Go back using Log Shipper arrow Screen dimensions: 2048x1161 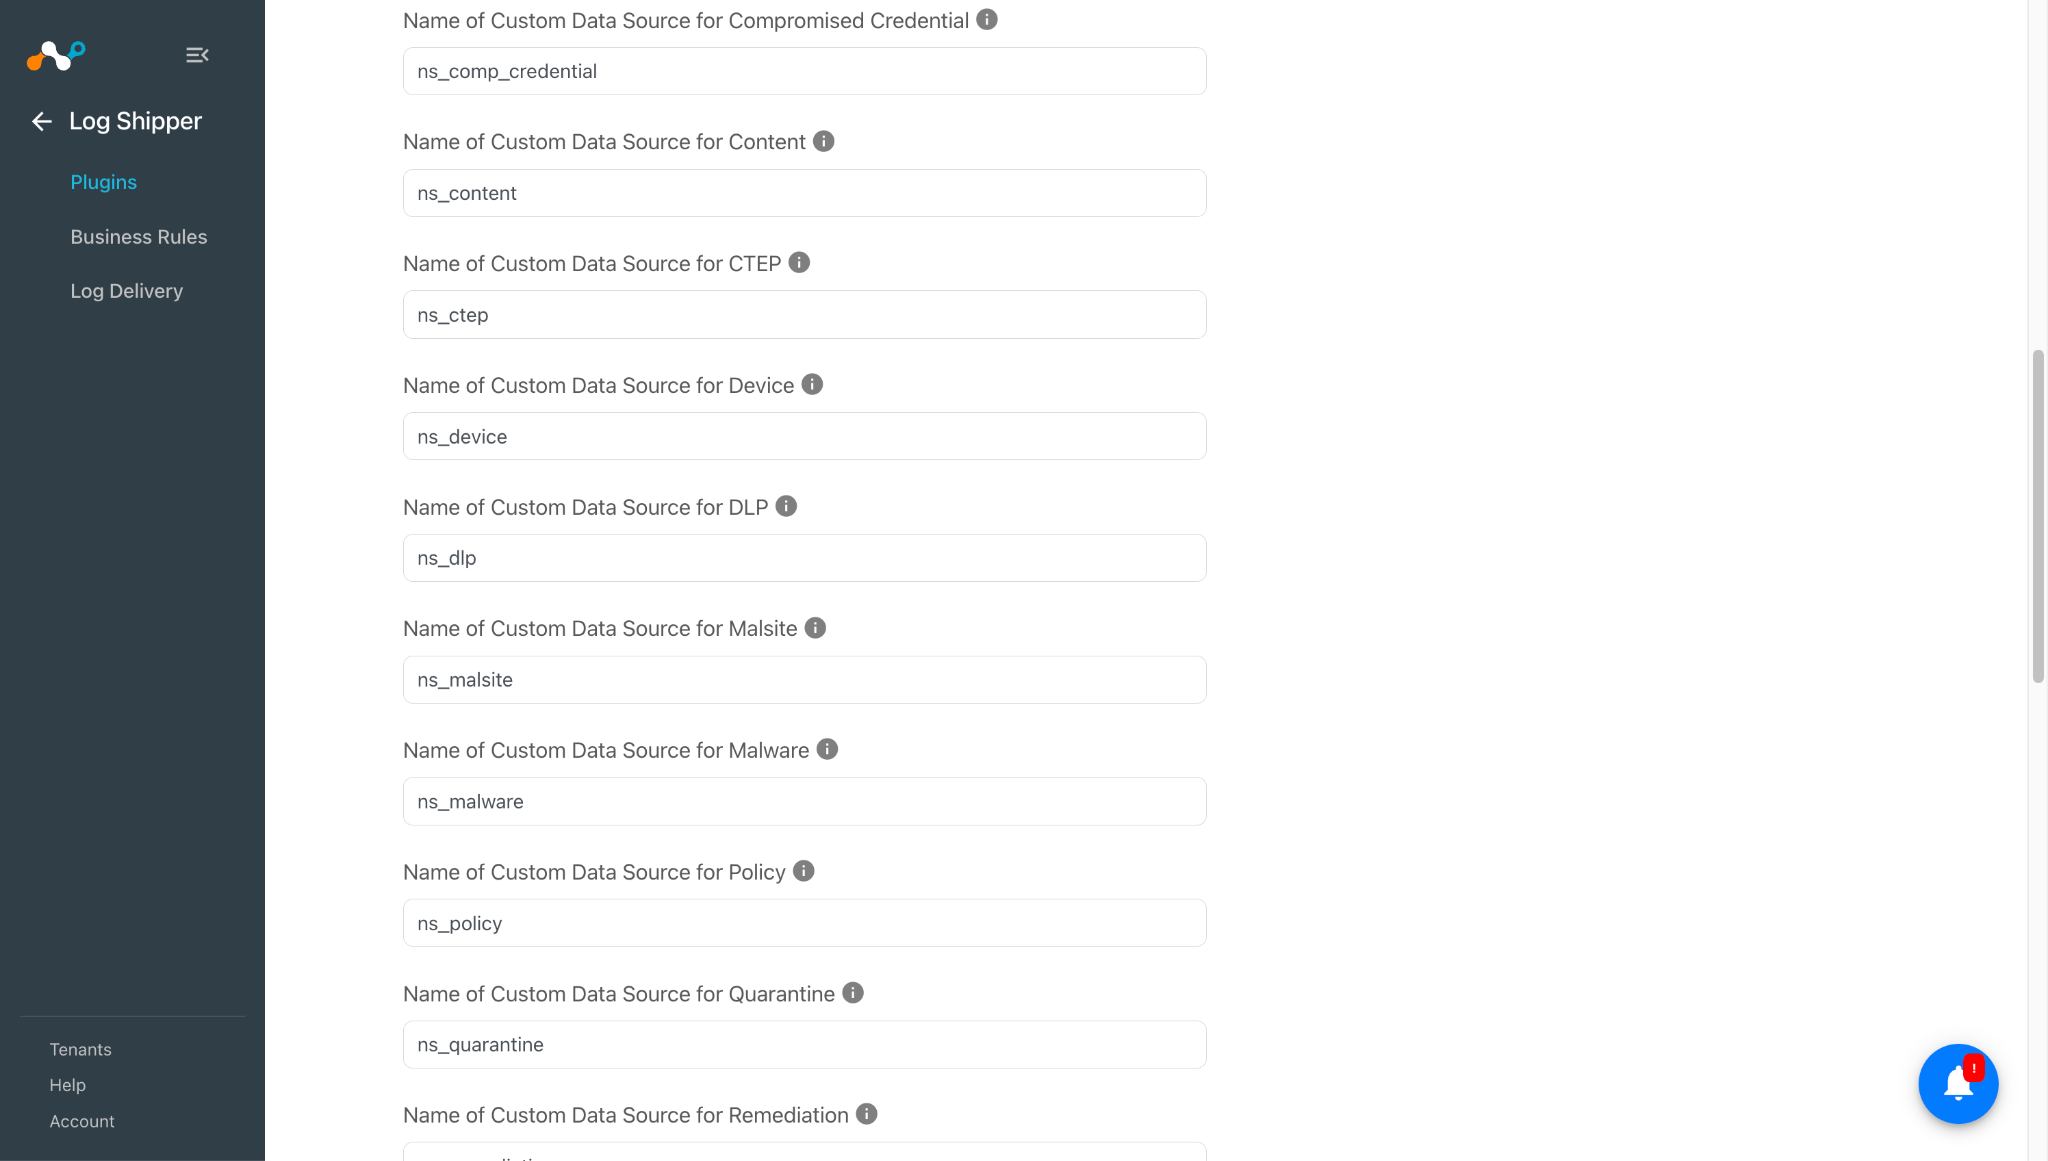tap(41, 122)
